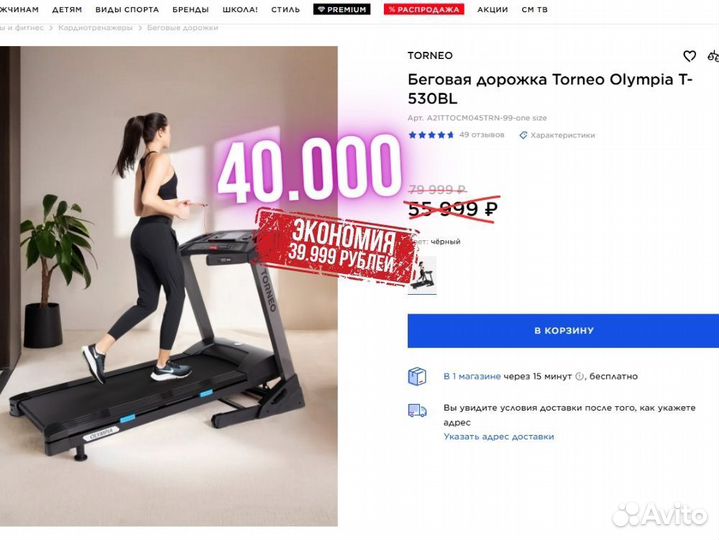Click the delivery truck icon
Viewport: 719px width, 540px height.
[x=417, y=410]
